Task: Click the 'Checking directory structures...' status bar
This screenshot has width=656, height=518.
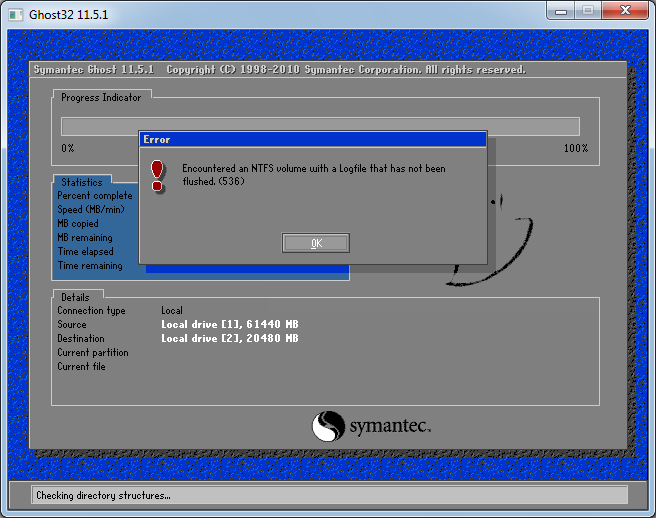Action: pyautogui.click(x=329, y=495)
